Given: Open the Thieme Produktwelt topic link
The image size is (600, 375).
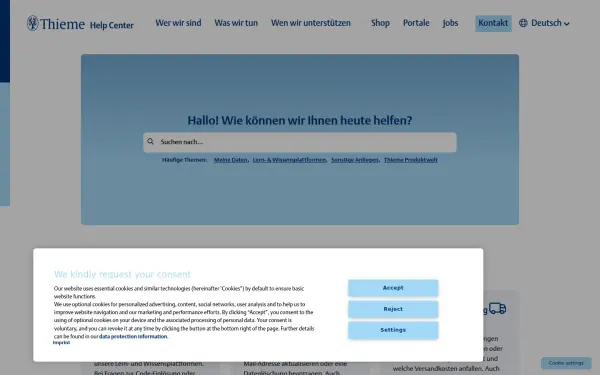Looking at the screenshot, I should click(x=411, y=160).
